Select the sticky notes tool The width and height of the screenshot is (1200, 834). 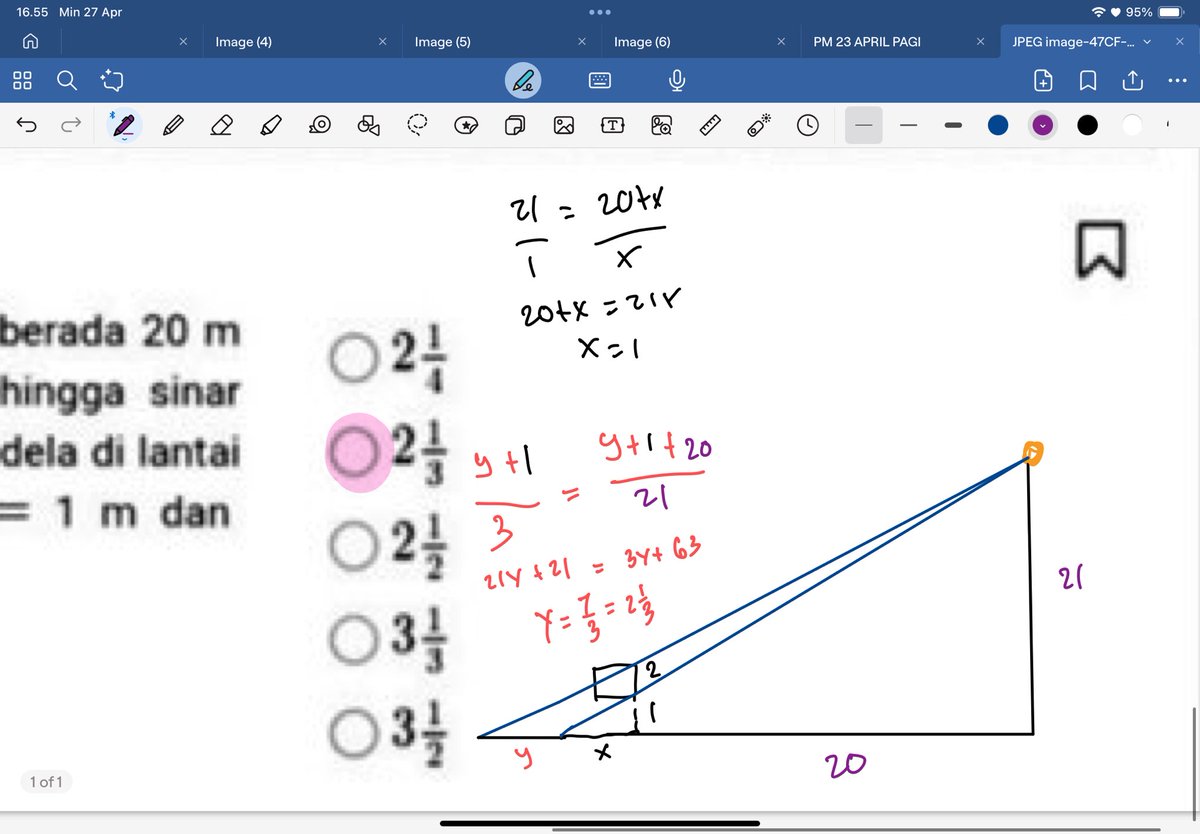point(515,126)
